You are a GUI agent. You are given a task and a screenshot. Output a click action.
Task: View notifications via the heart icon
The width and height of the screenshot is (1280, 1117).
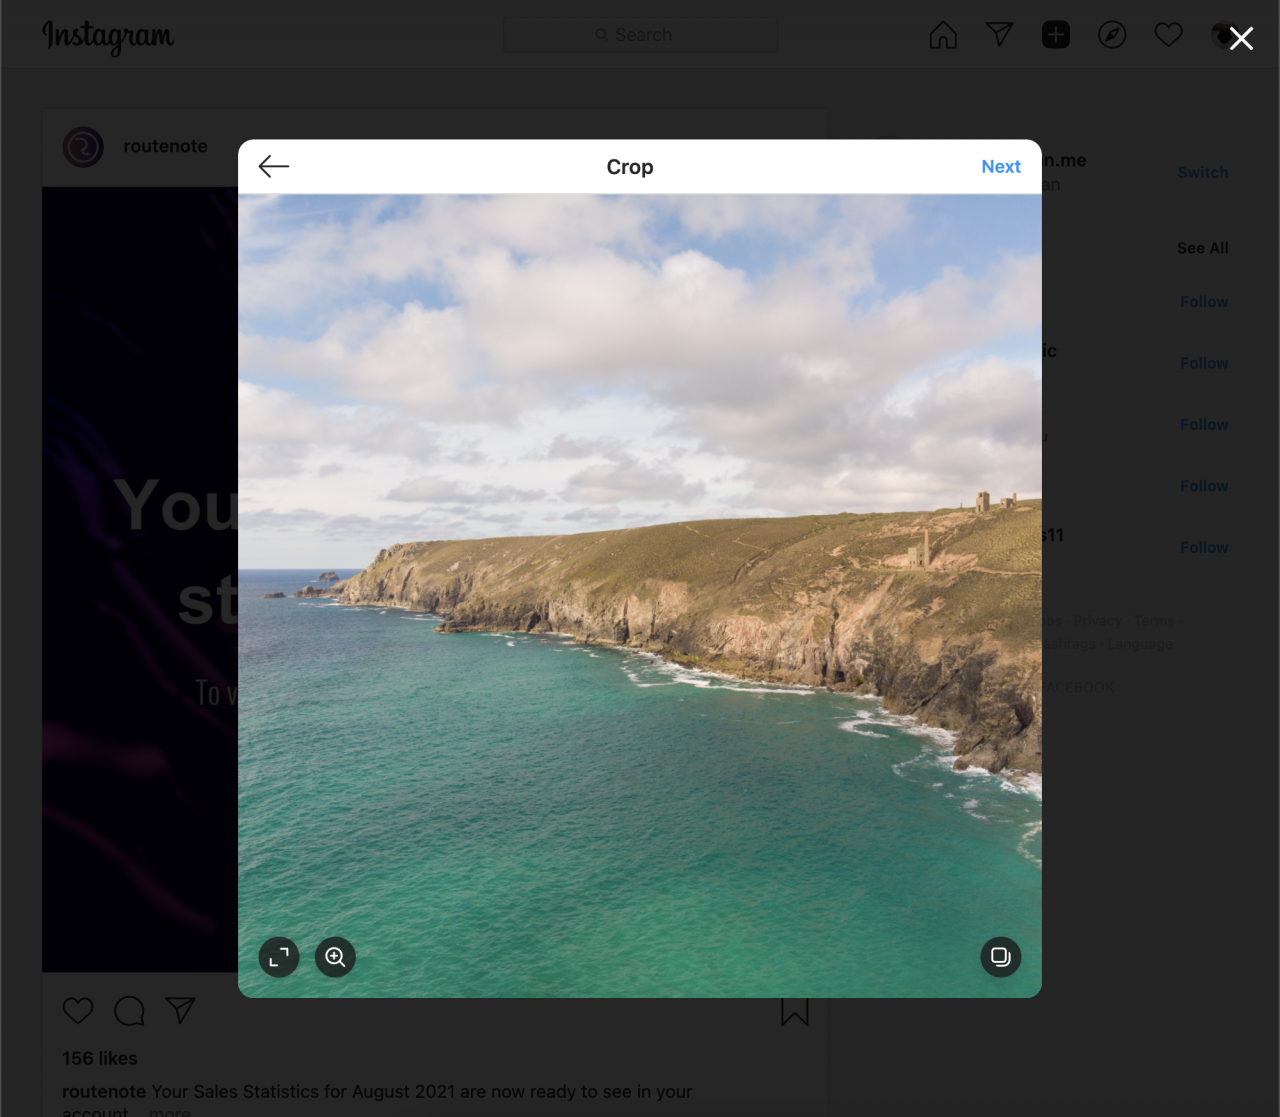pyautogui.click(x=1167, y=33)
